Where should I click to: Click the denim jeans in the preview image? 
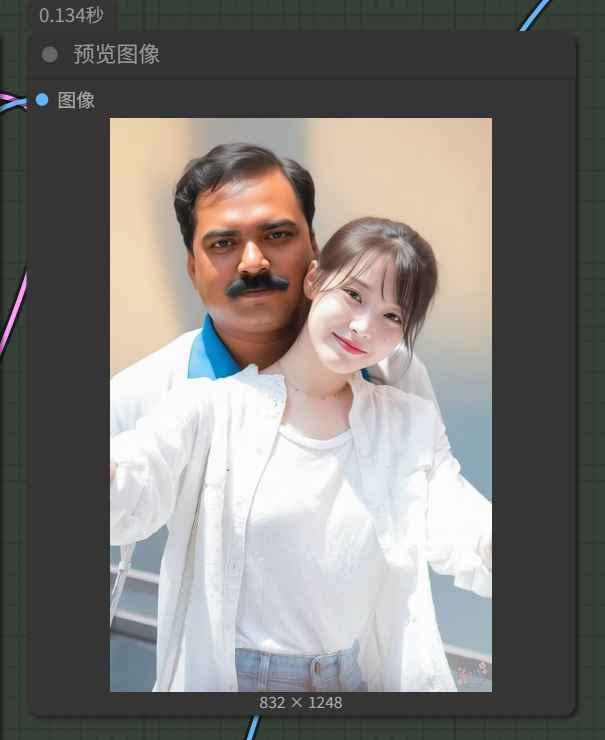[x=300, y=670]
